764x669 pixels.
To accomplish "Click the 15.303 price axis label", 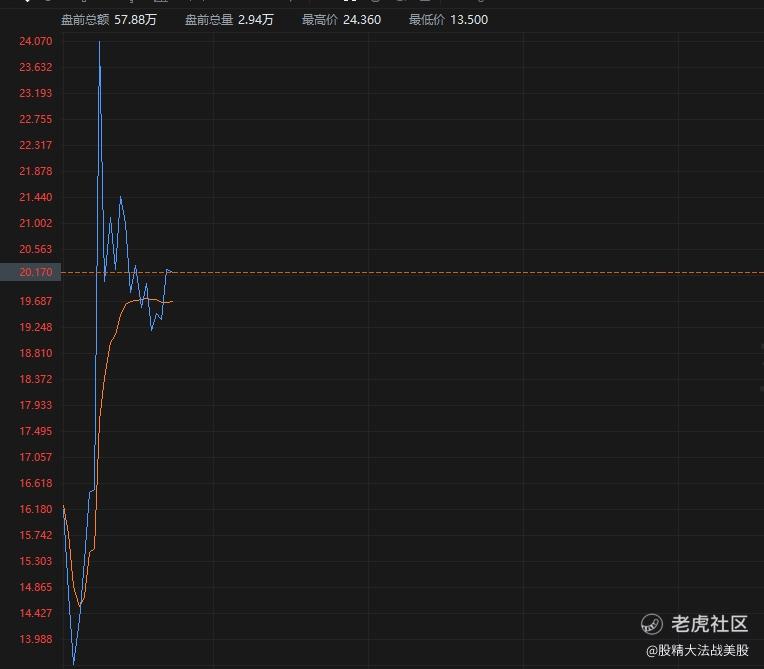I will pos(36,561).
